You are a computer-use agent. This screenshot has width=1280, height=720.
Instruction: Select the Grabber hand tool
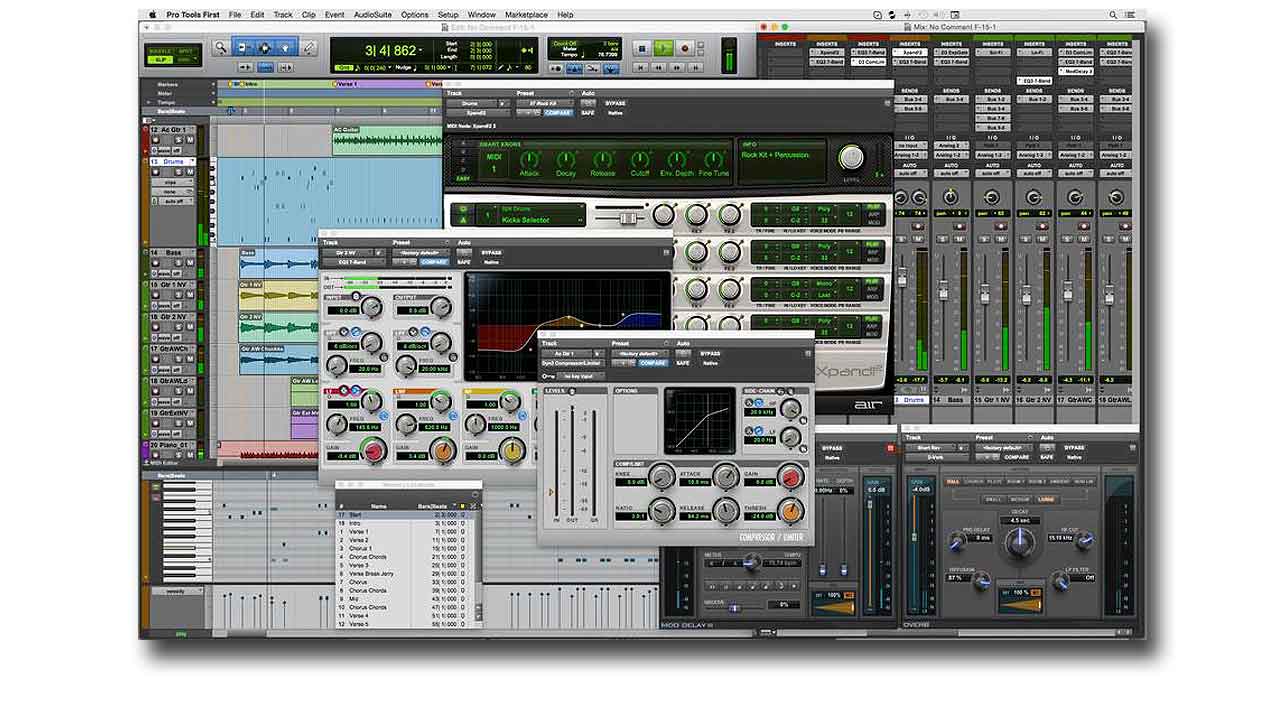pyautogui.click(x=283, y=47)
